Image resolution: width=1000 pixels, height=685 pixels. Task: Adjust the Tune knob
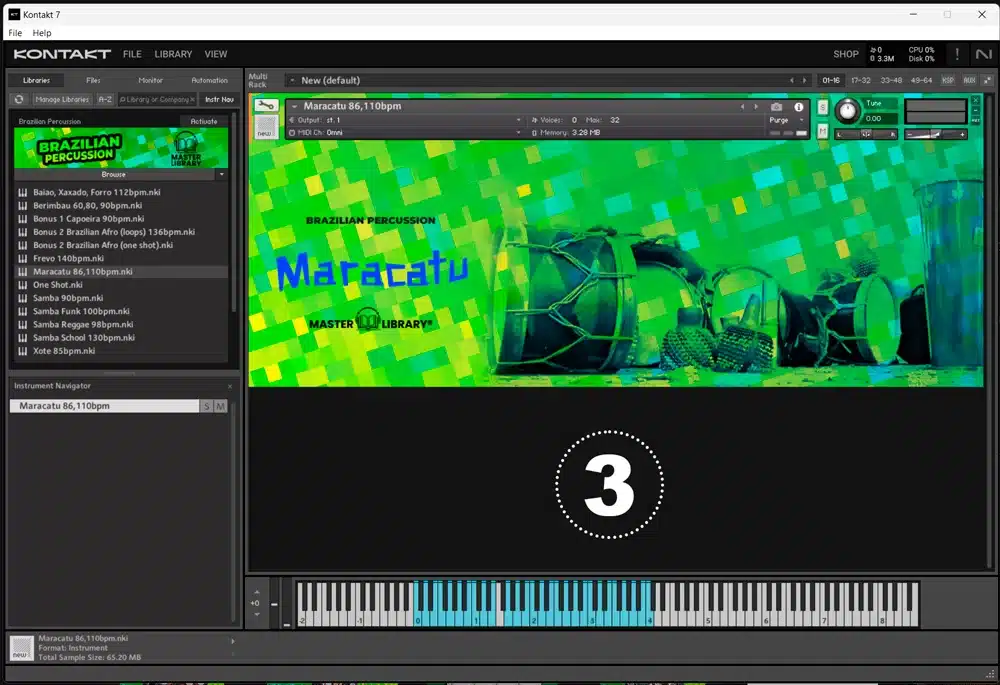point(847,112)
